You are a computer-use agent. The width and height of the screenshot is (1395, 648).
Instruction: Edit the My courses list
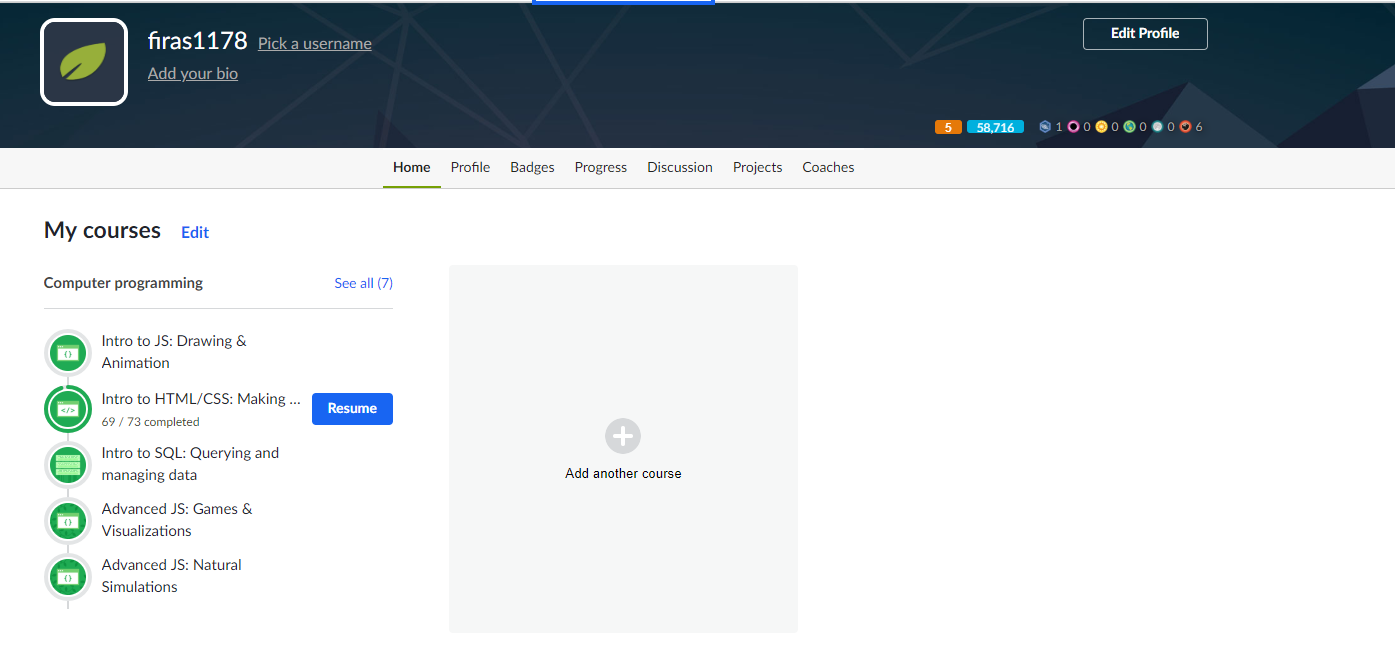click(x=195, y=232)
